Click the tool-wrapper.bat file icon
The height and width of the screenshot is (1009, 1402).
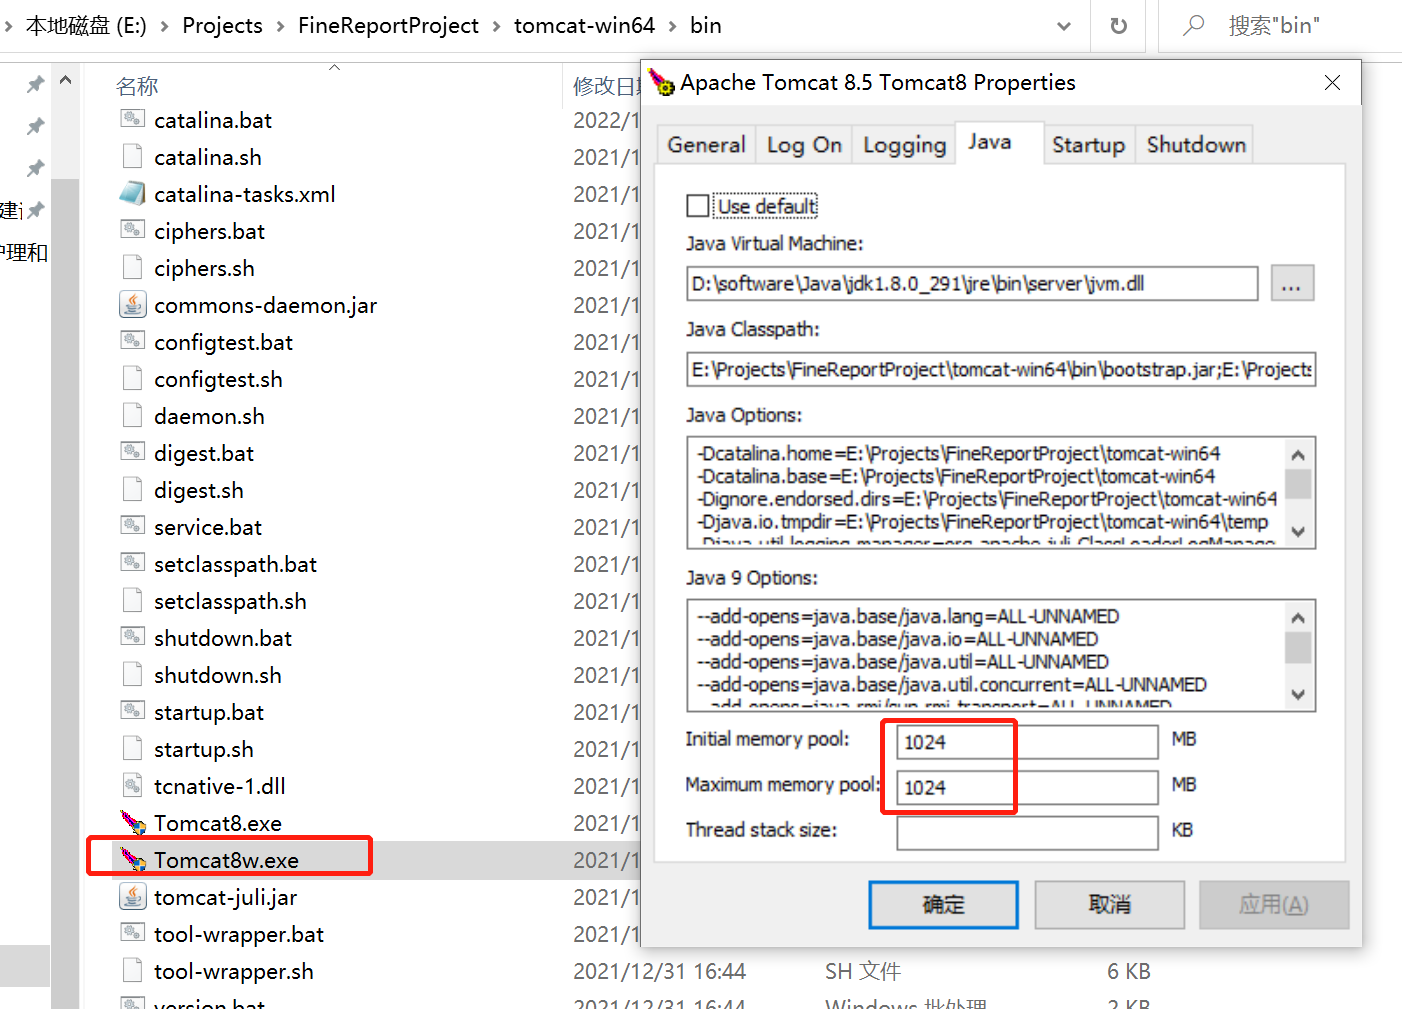[x=133, y=933]
